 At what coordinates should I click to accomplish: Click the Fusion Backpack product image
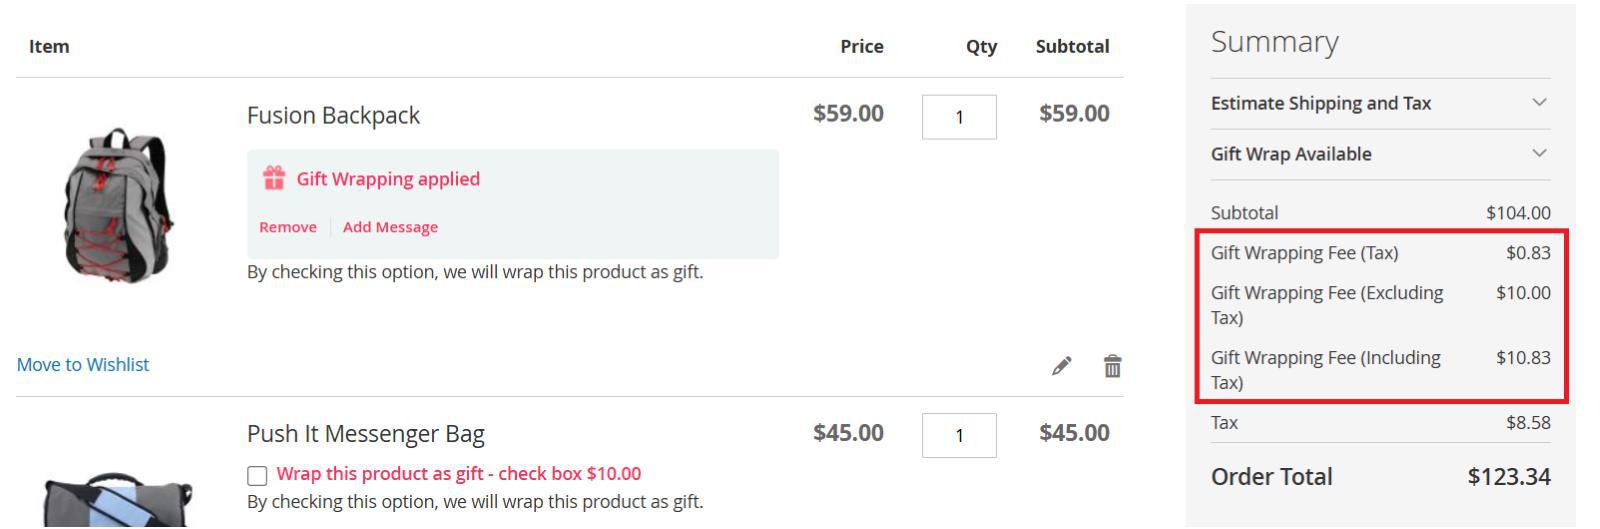click(x=118, y=205)
